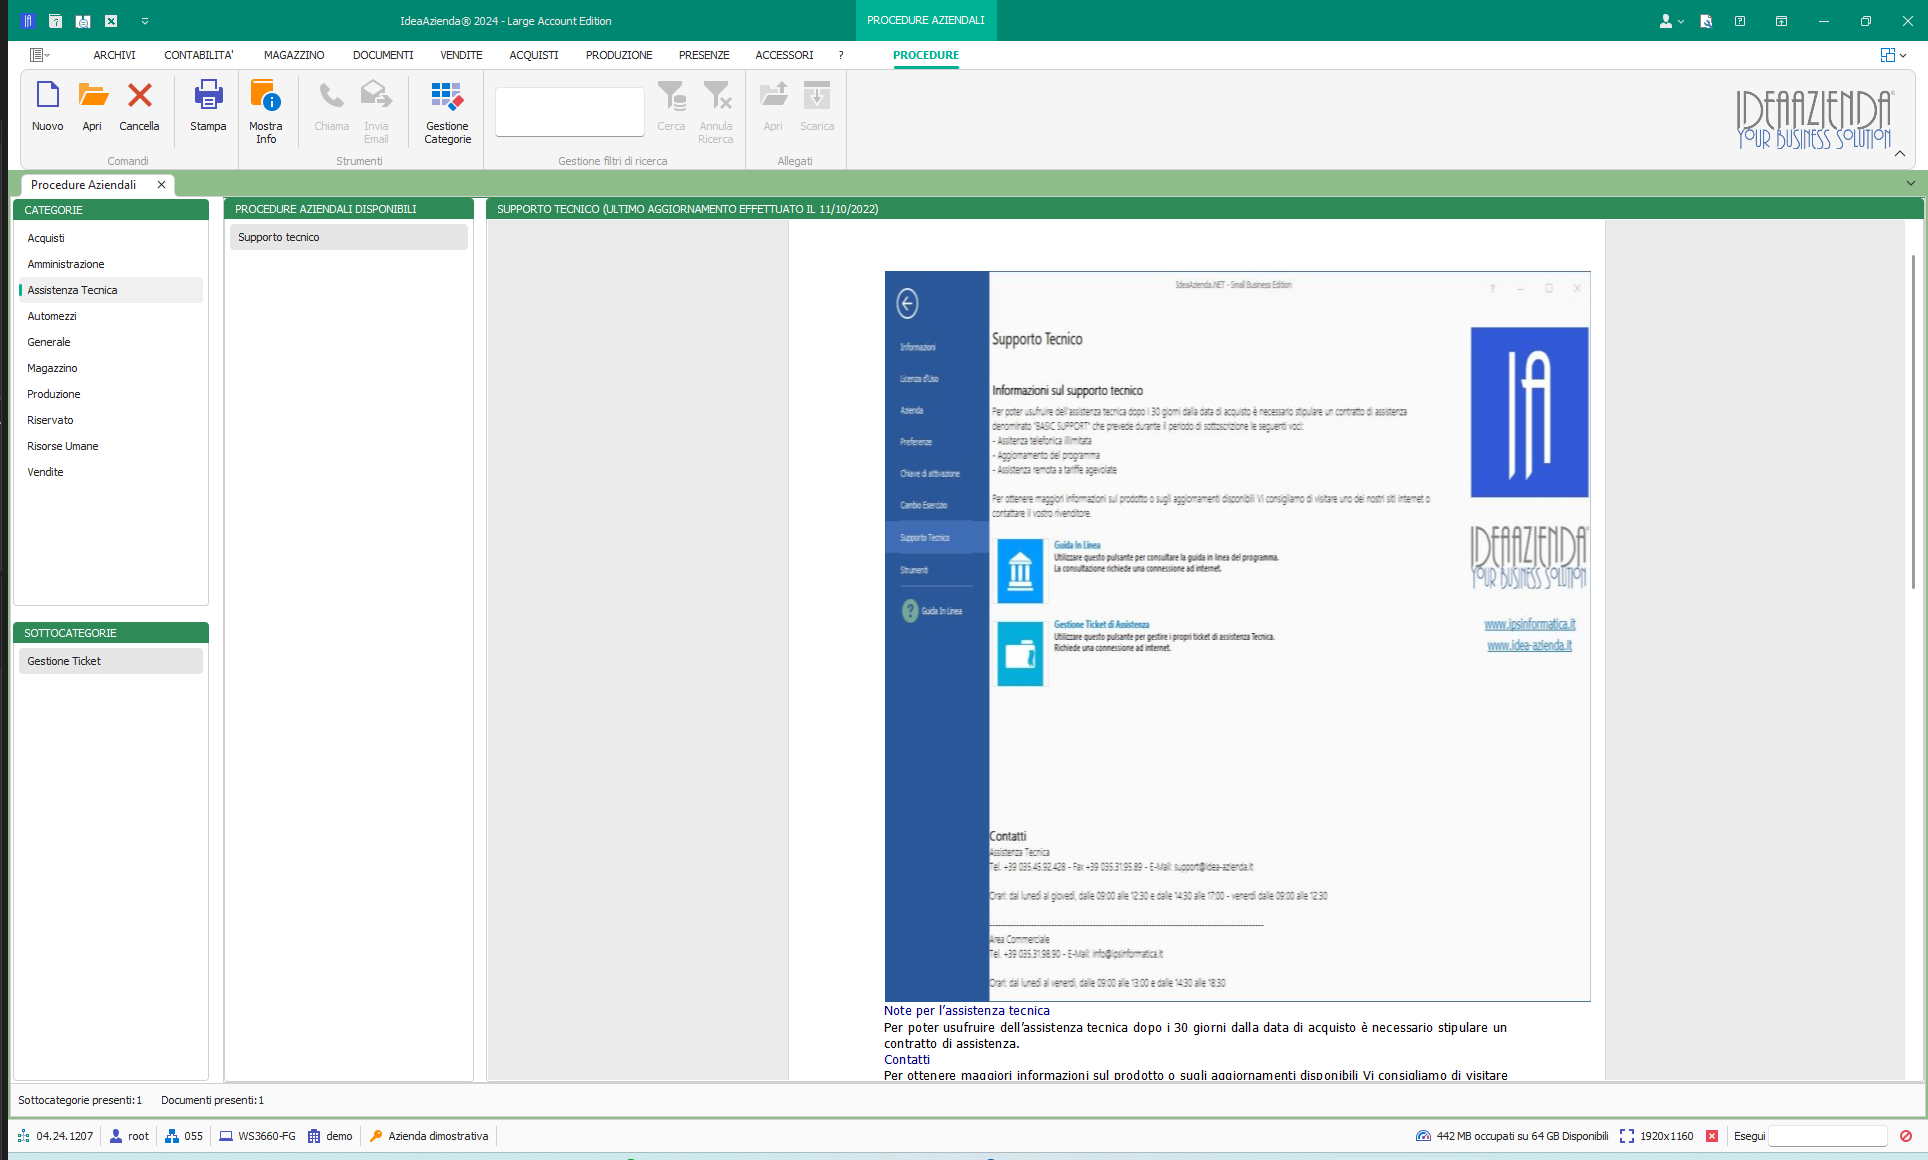Select the Riservato category
The height and width of the screenshot is (1160, 1928).
pyautogui.click(x=111, y=420)
